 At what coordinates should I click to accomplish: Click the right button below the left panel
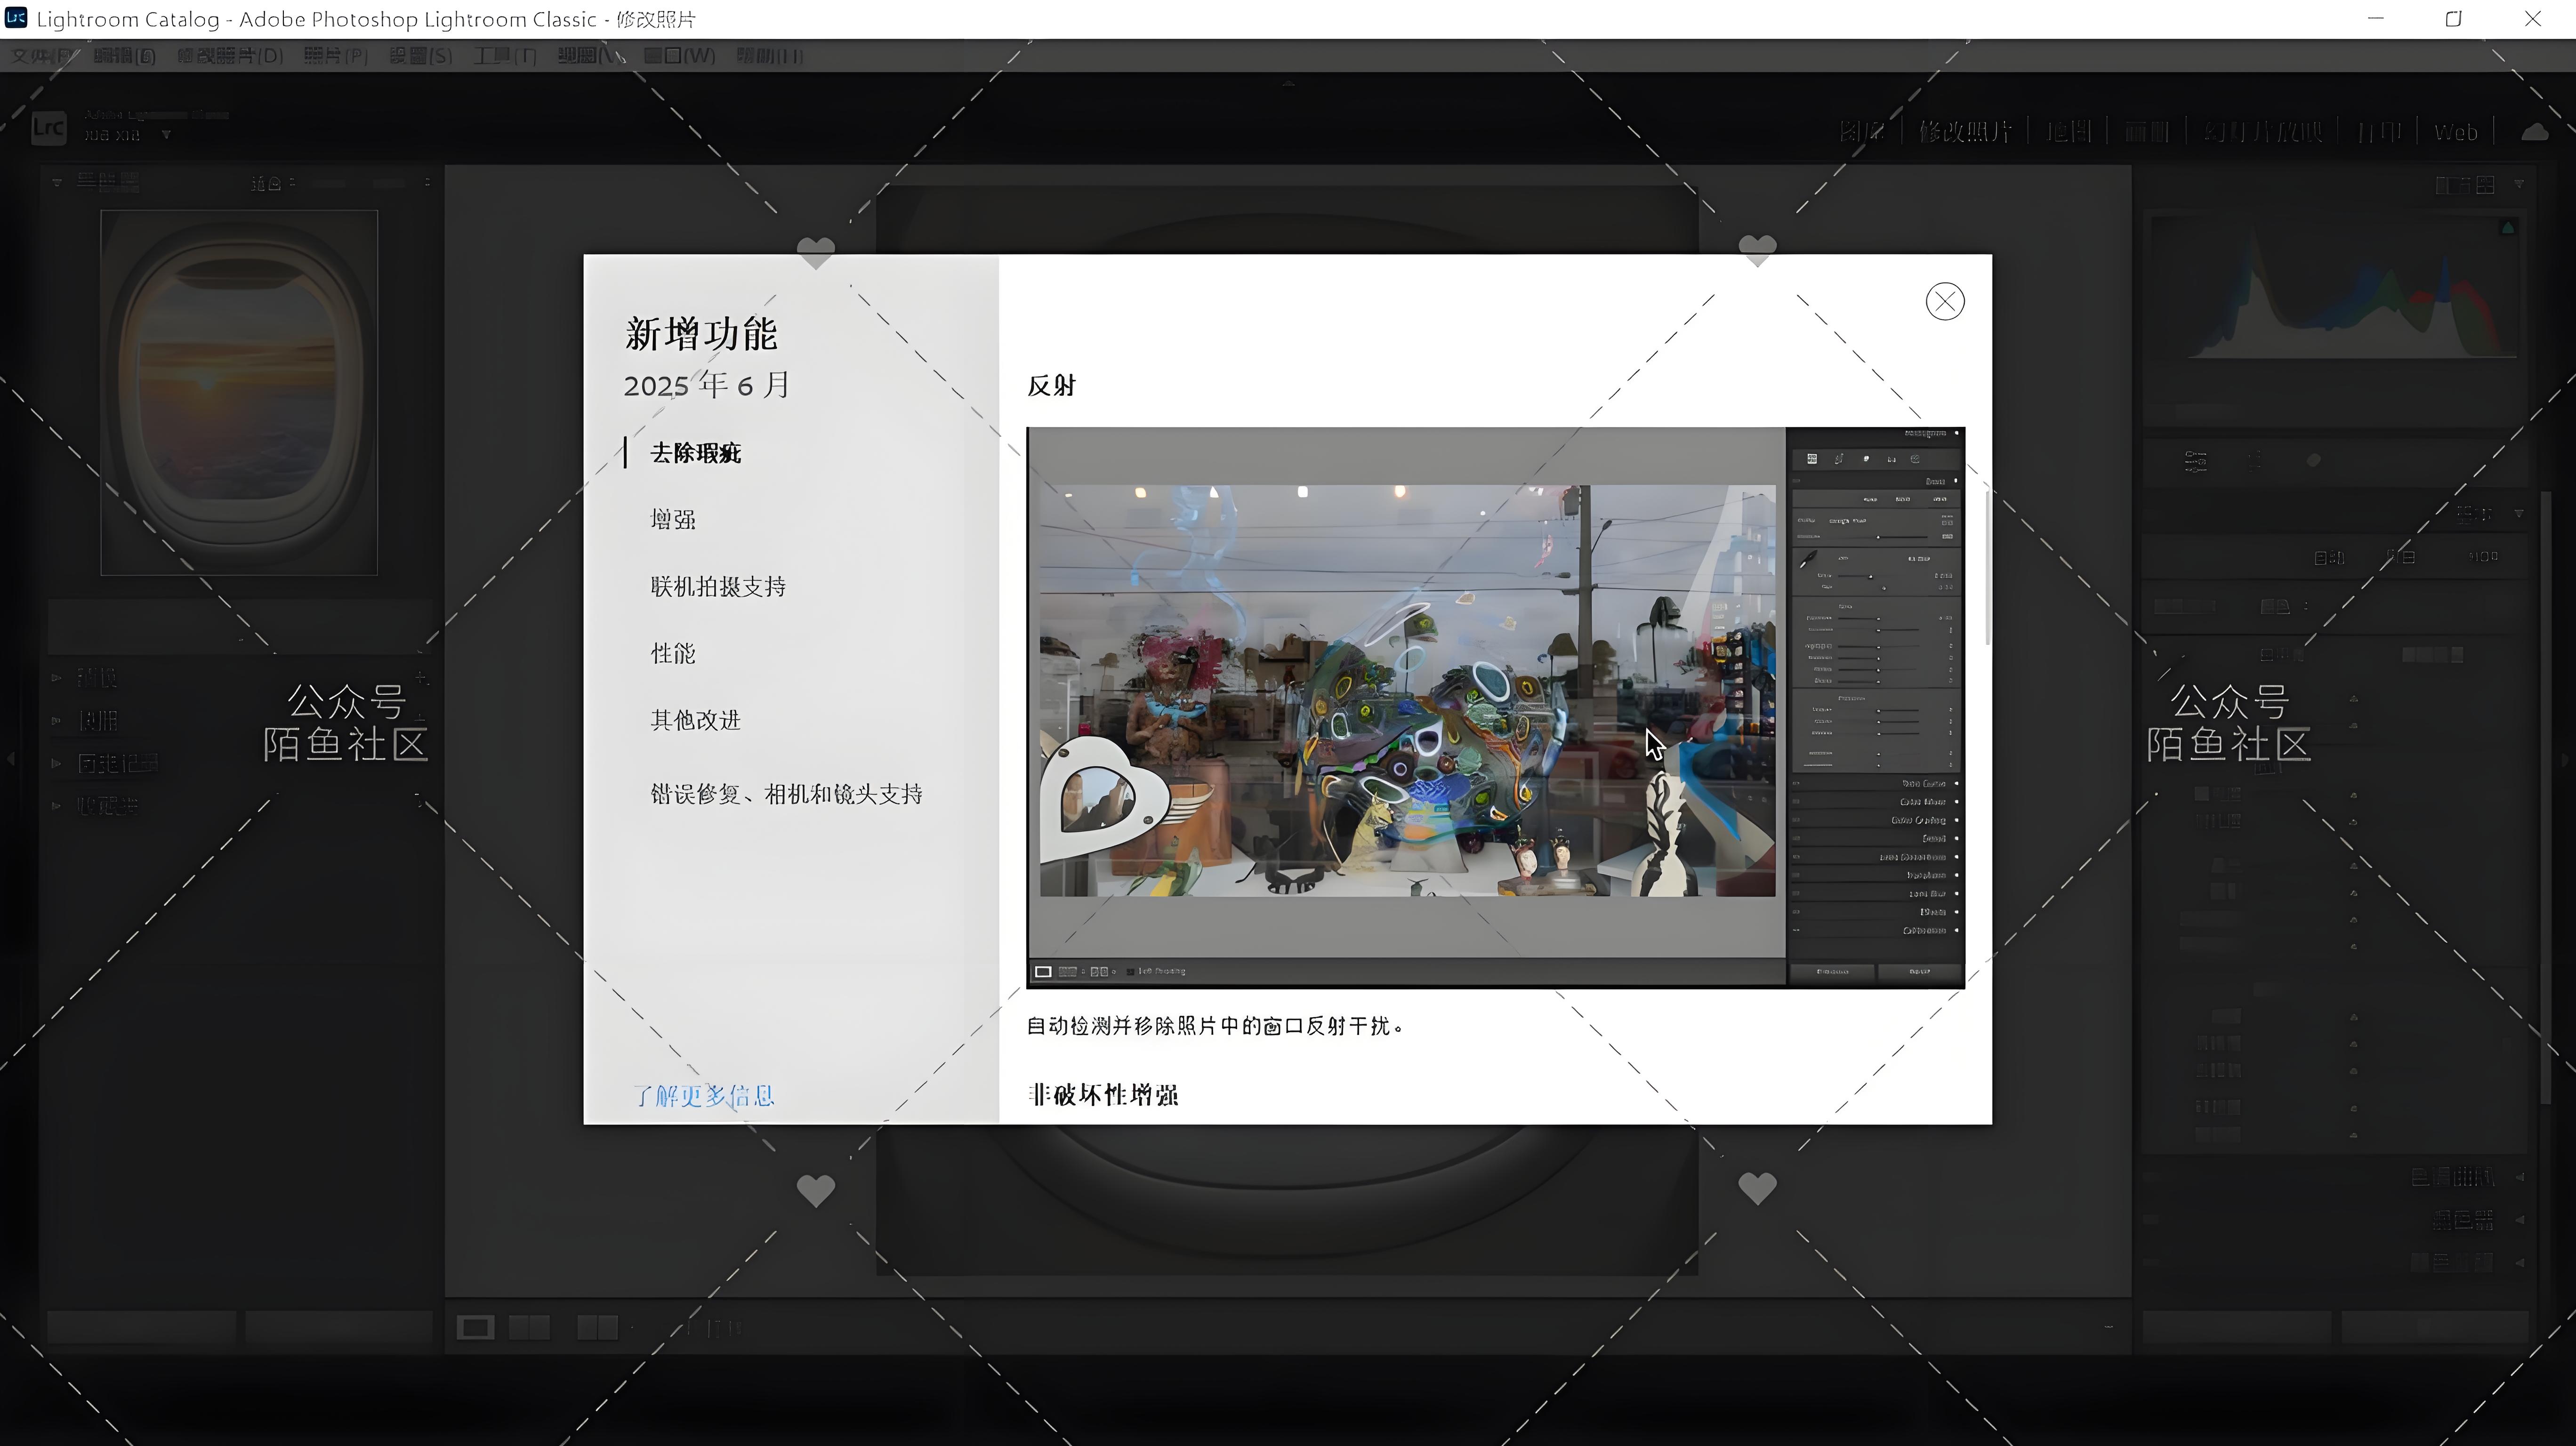click(x=338, y=1327)
